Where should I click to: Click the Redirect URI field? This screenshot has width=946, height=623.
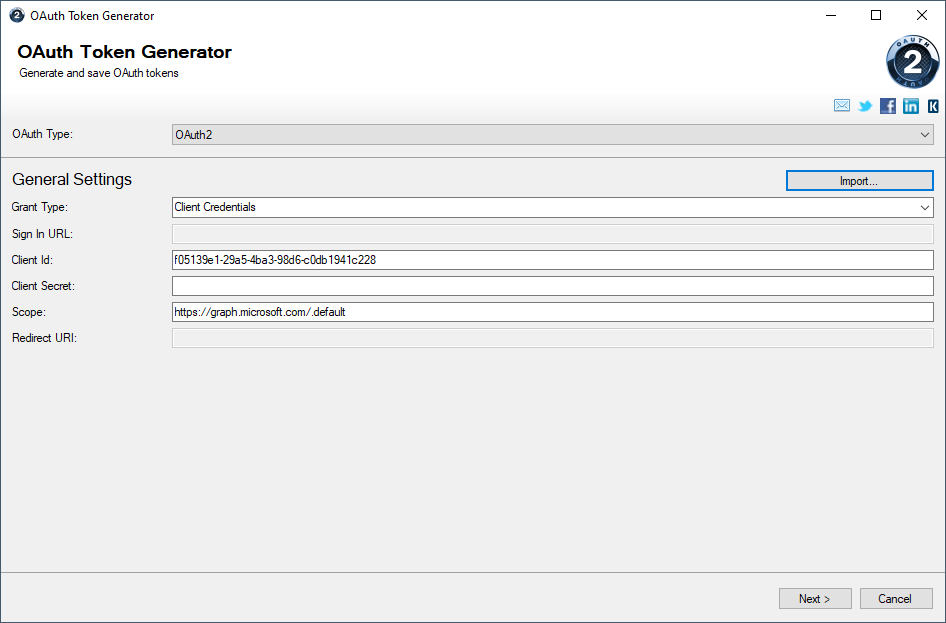550,337
